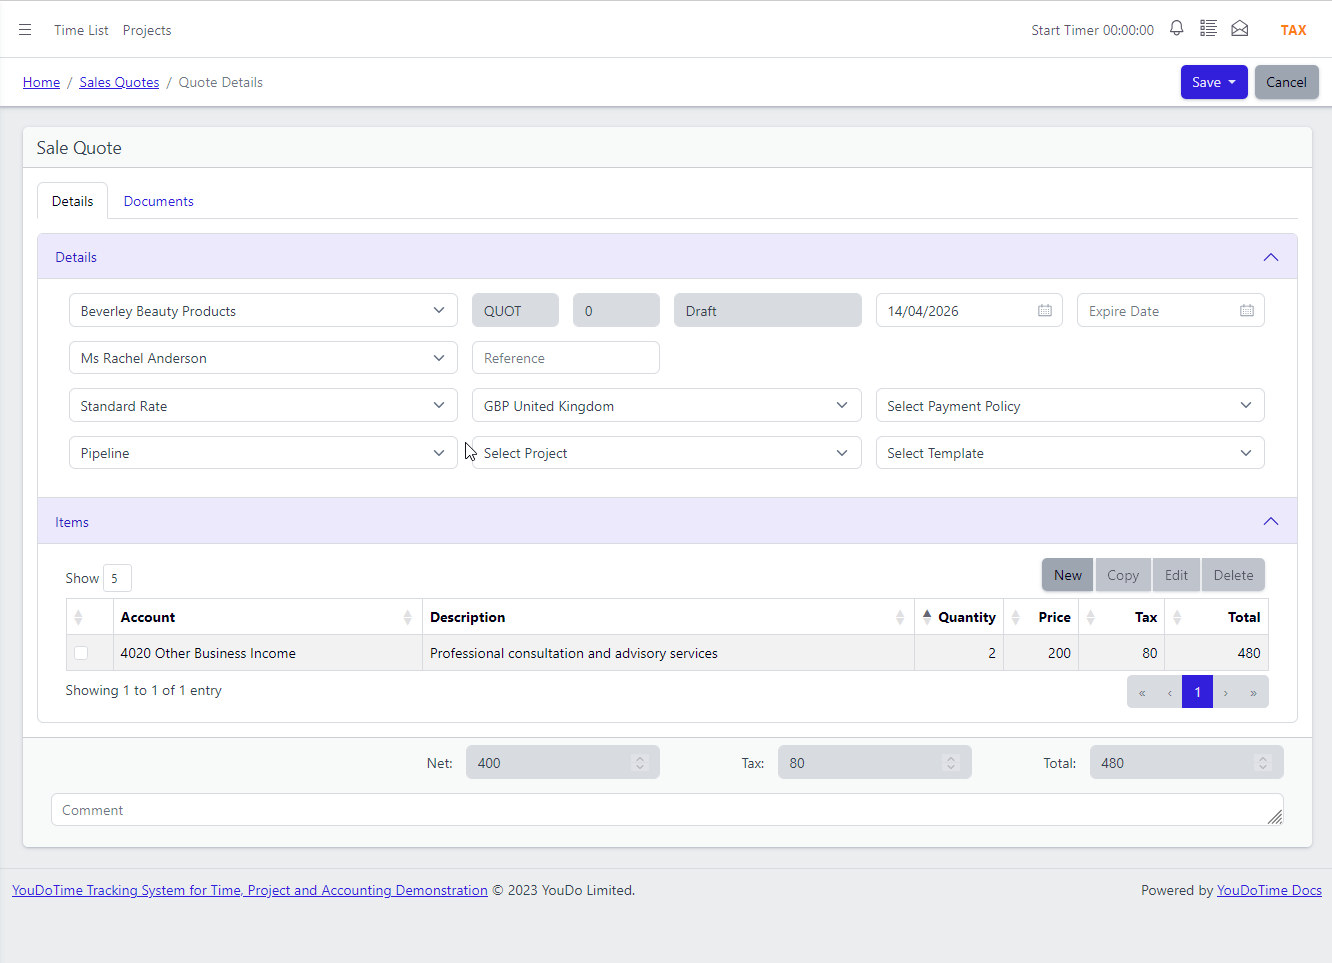Click the Comment text area

tap(667, 810)
